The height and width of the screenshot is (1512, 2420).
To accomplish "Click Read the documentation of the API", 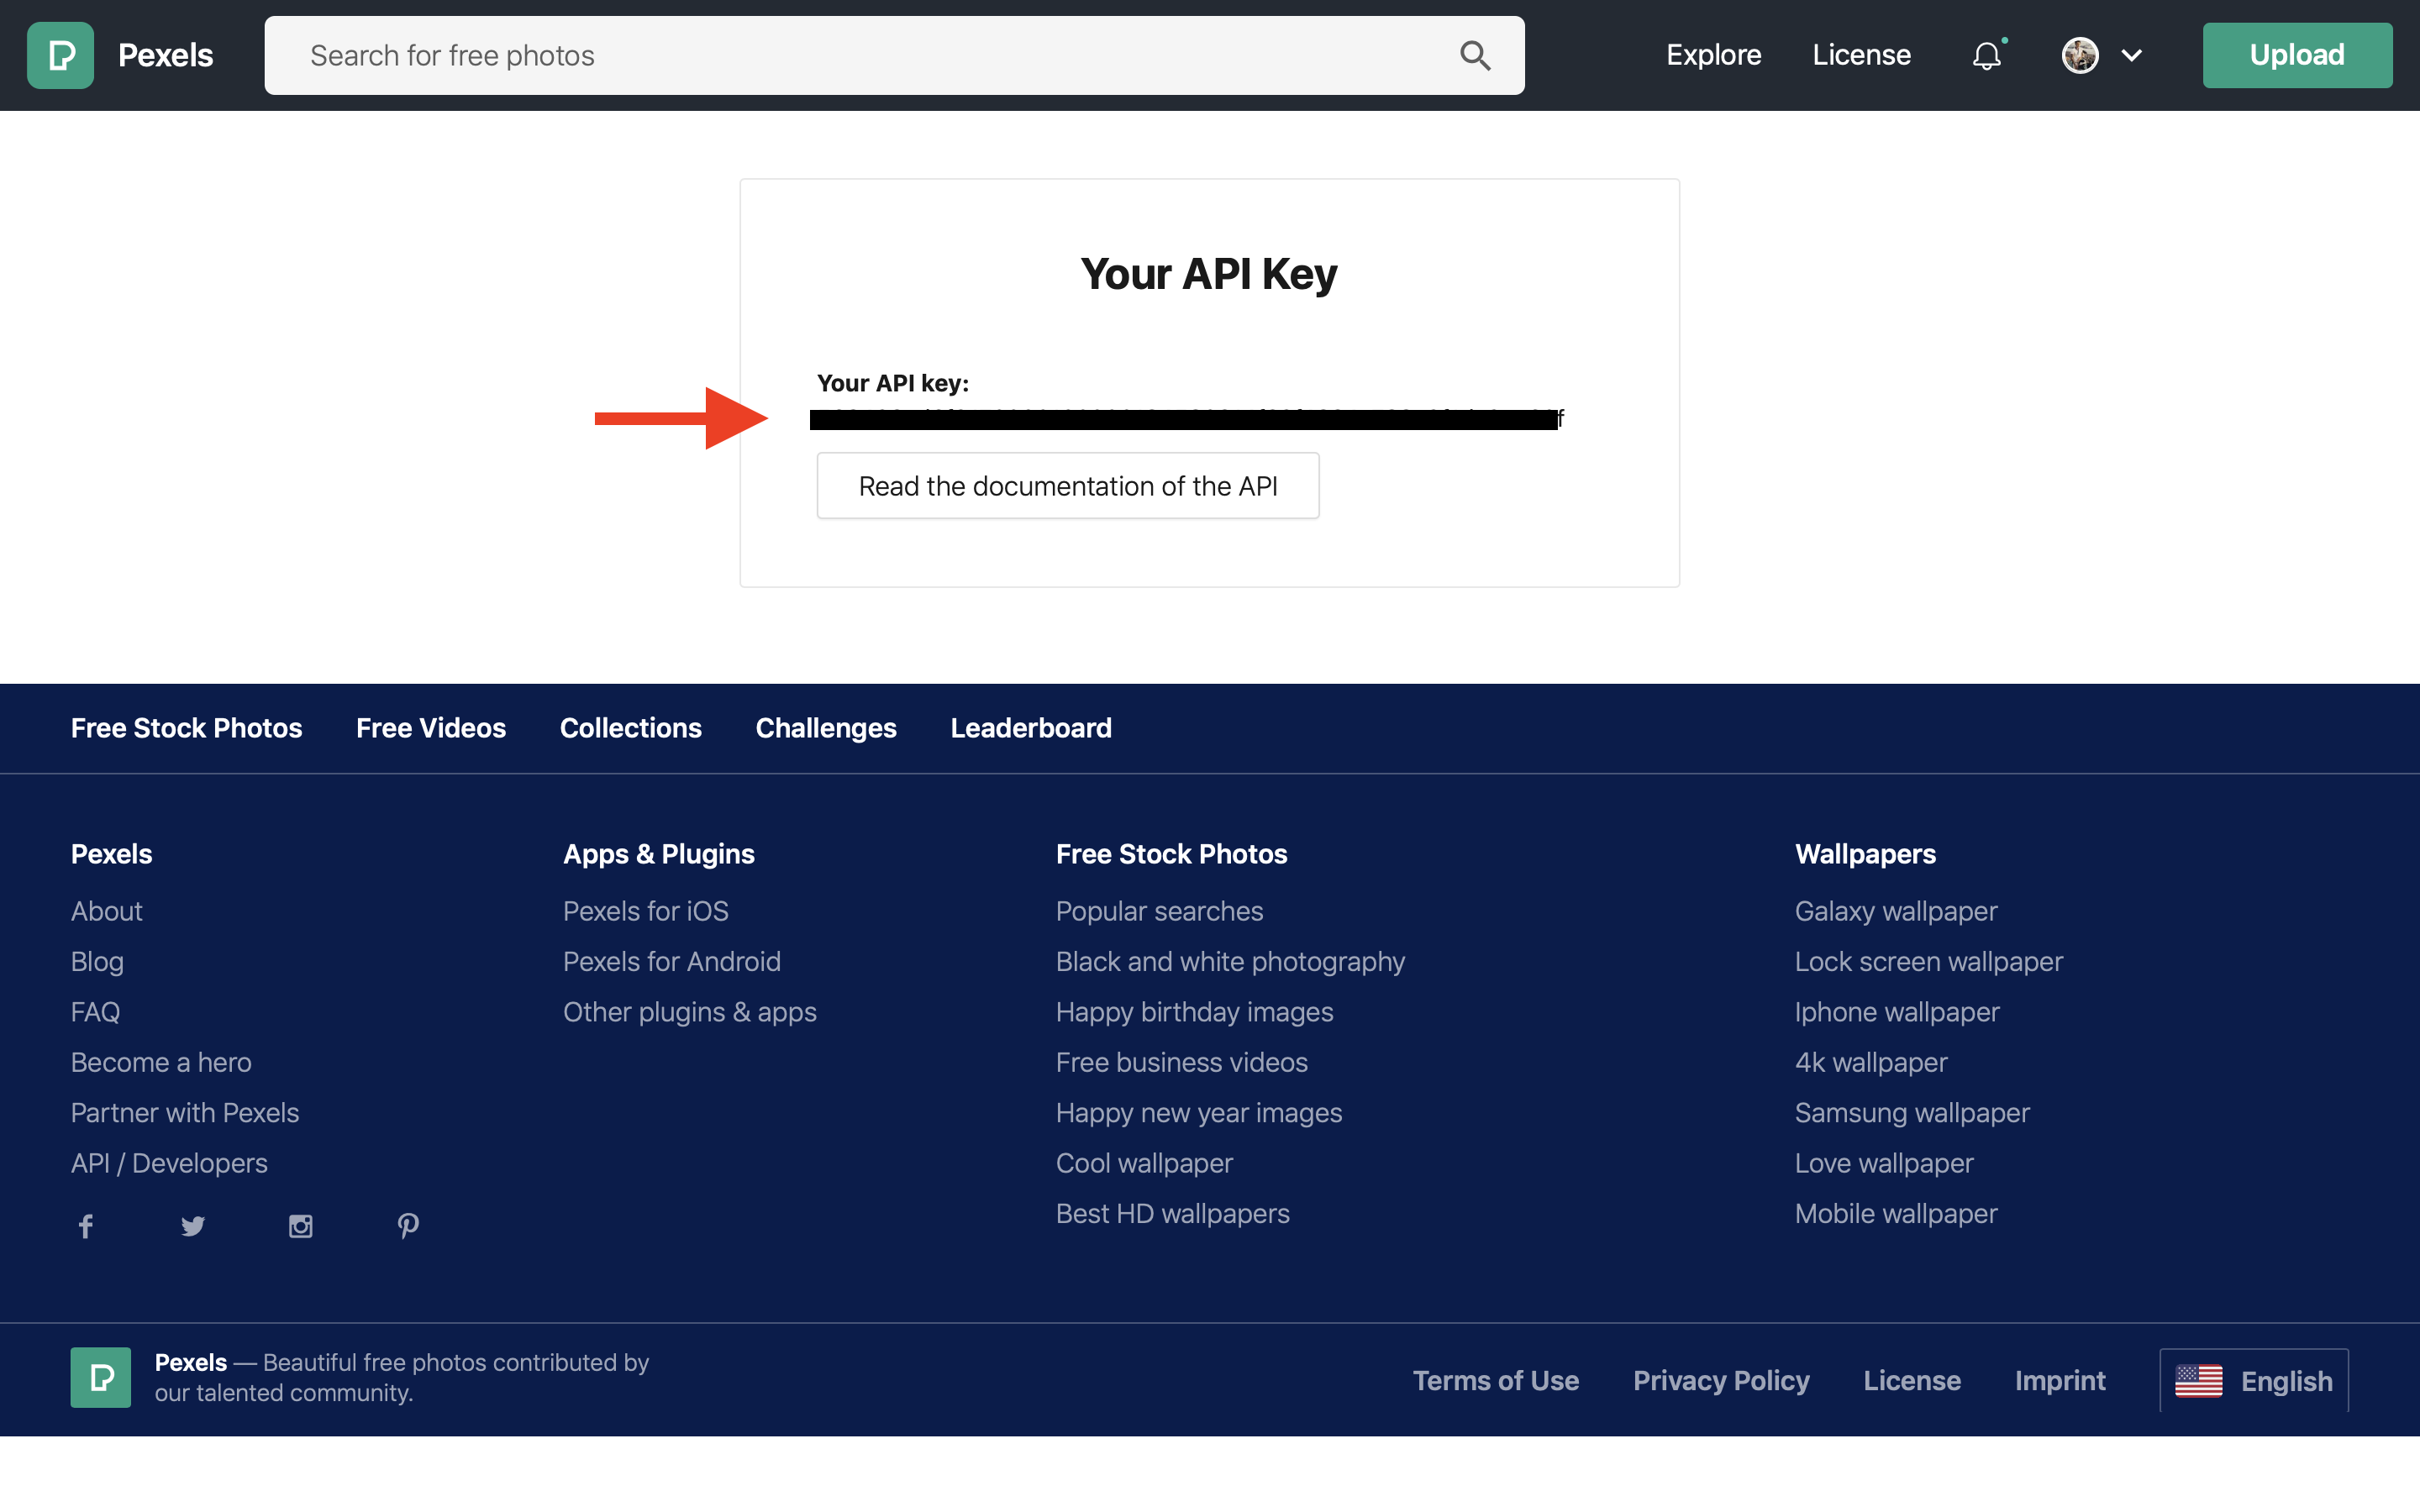I will pos(1067,486).
